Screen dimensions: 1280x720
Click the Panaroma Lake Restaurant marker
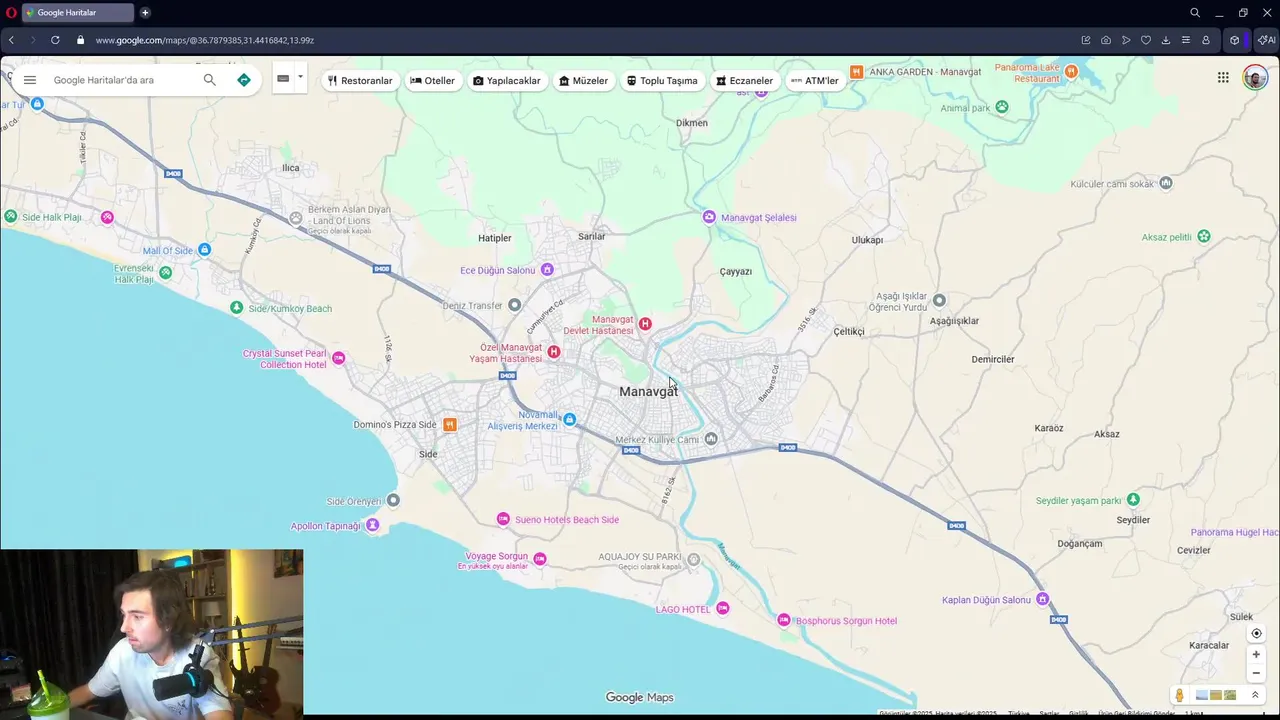click(1071, 71)
